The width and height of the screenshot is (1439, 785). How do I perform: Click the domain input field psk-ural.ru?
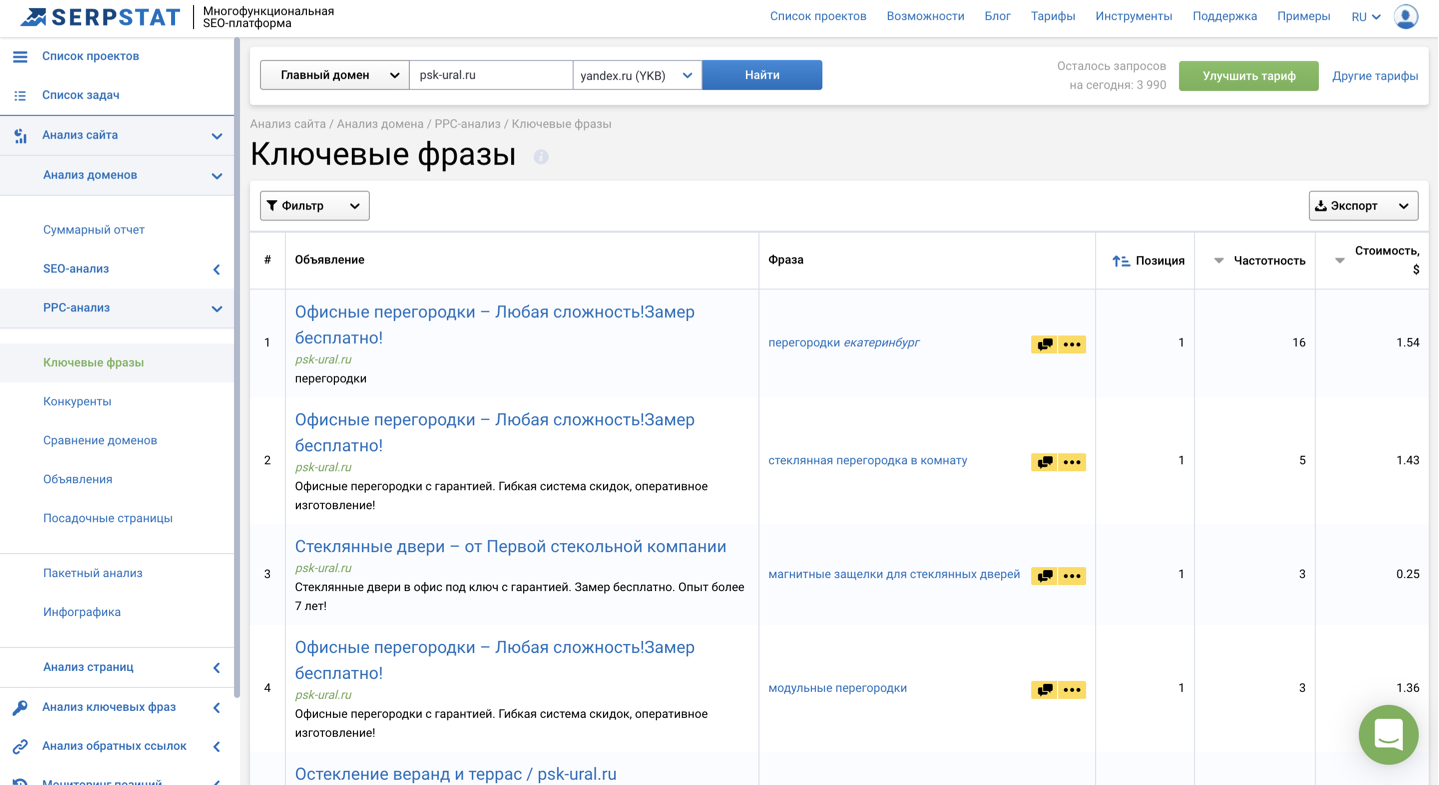(491, 75)
